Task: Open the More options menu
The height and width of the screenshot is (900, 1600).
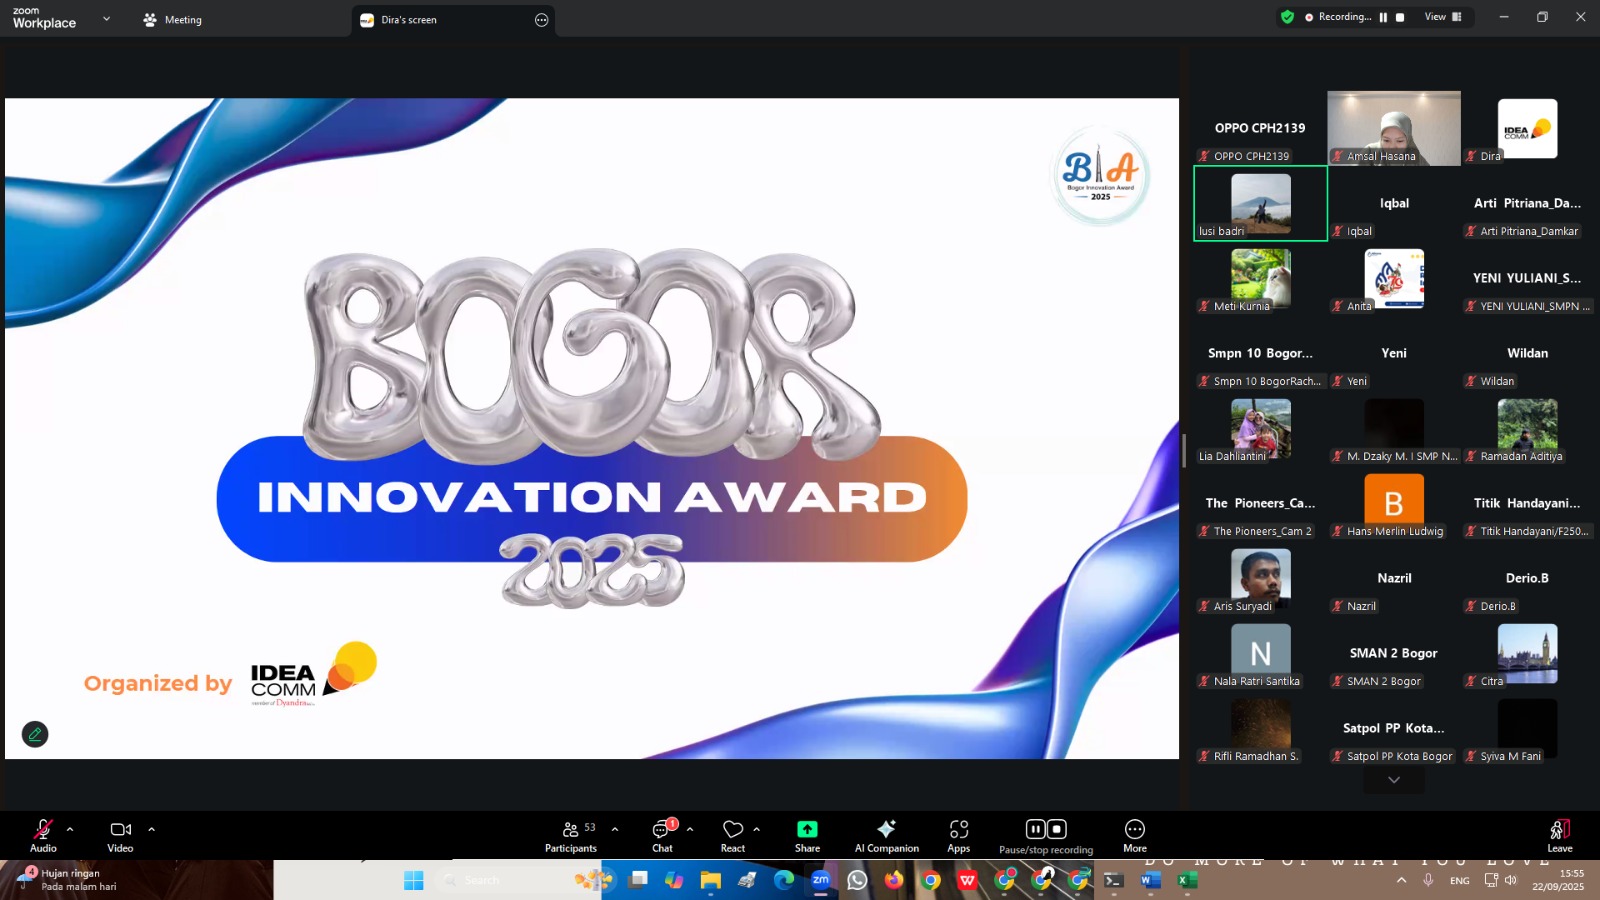Action: (1134, 836)
